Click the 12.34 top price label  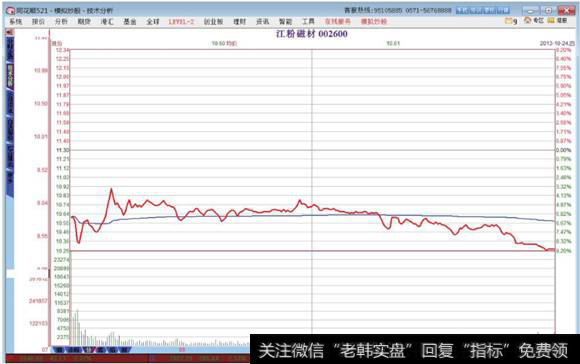coord(63,50)
